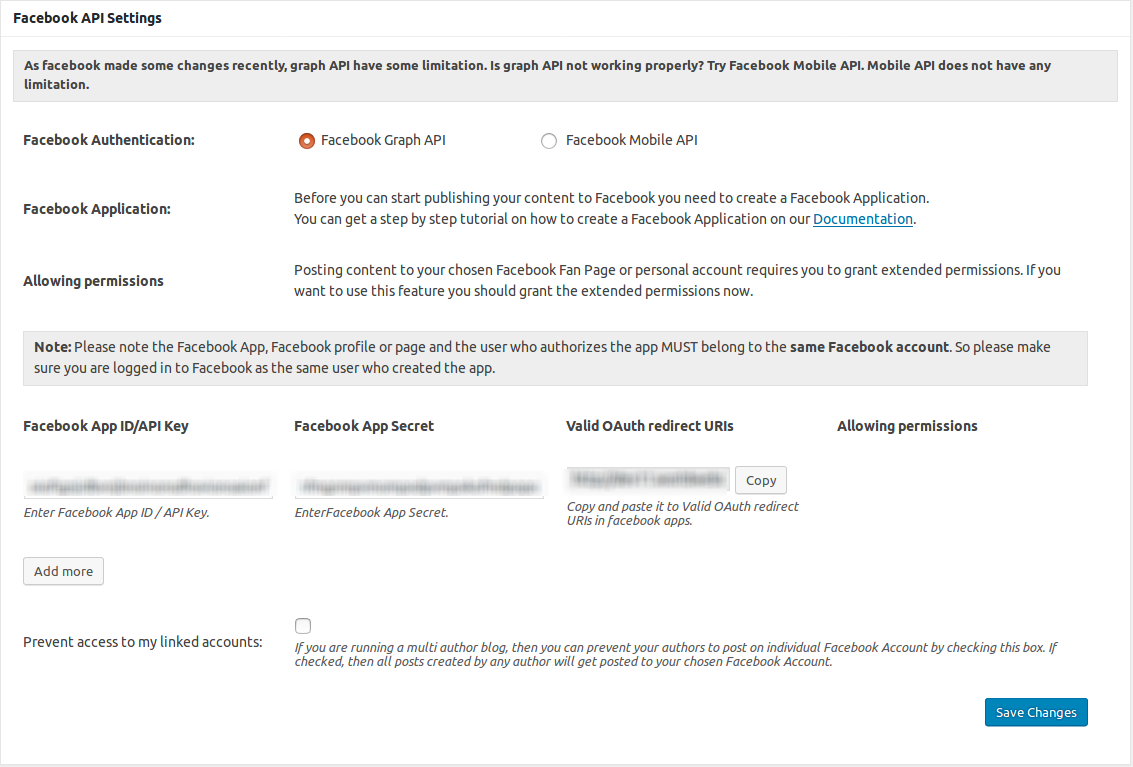Open the Documentation link
Image resolution: width=1133 pixels, height=767 pixels.
click(x=862, y=219)
